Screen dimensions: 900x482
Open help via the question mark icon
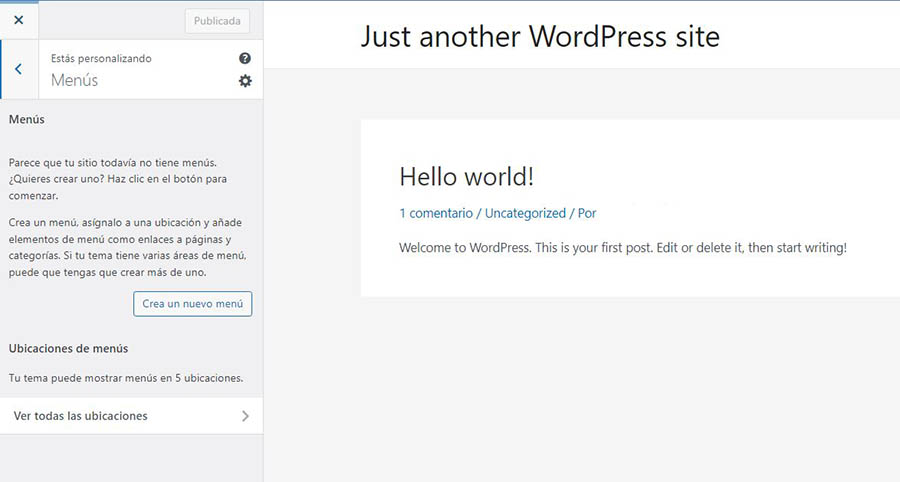245,59
